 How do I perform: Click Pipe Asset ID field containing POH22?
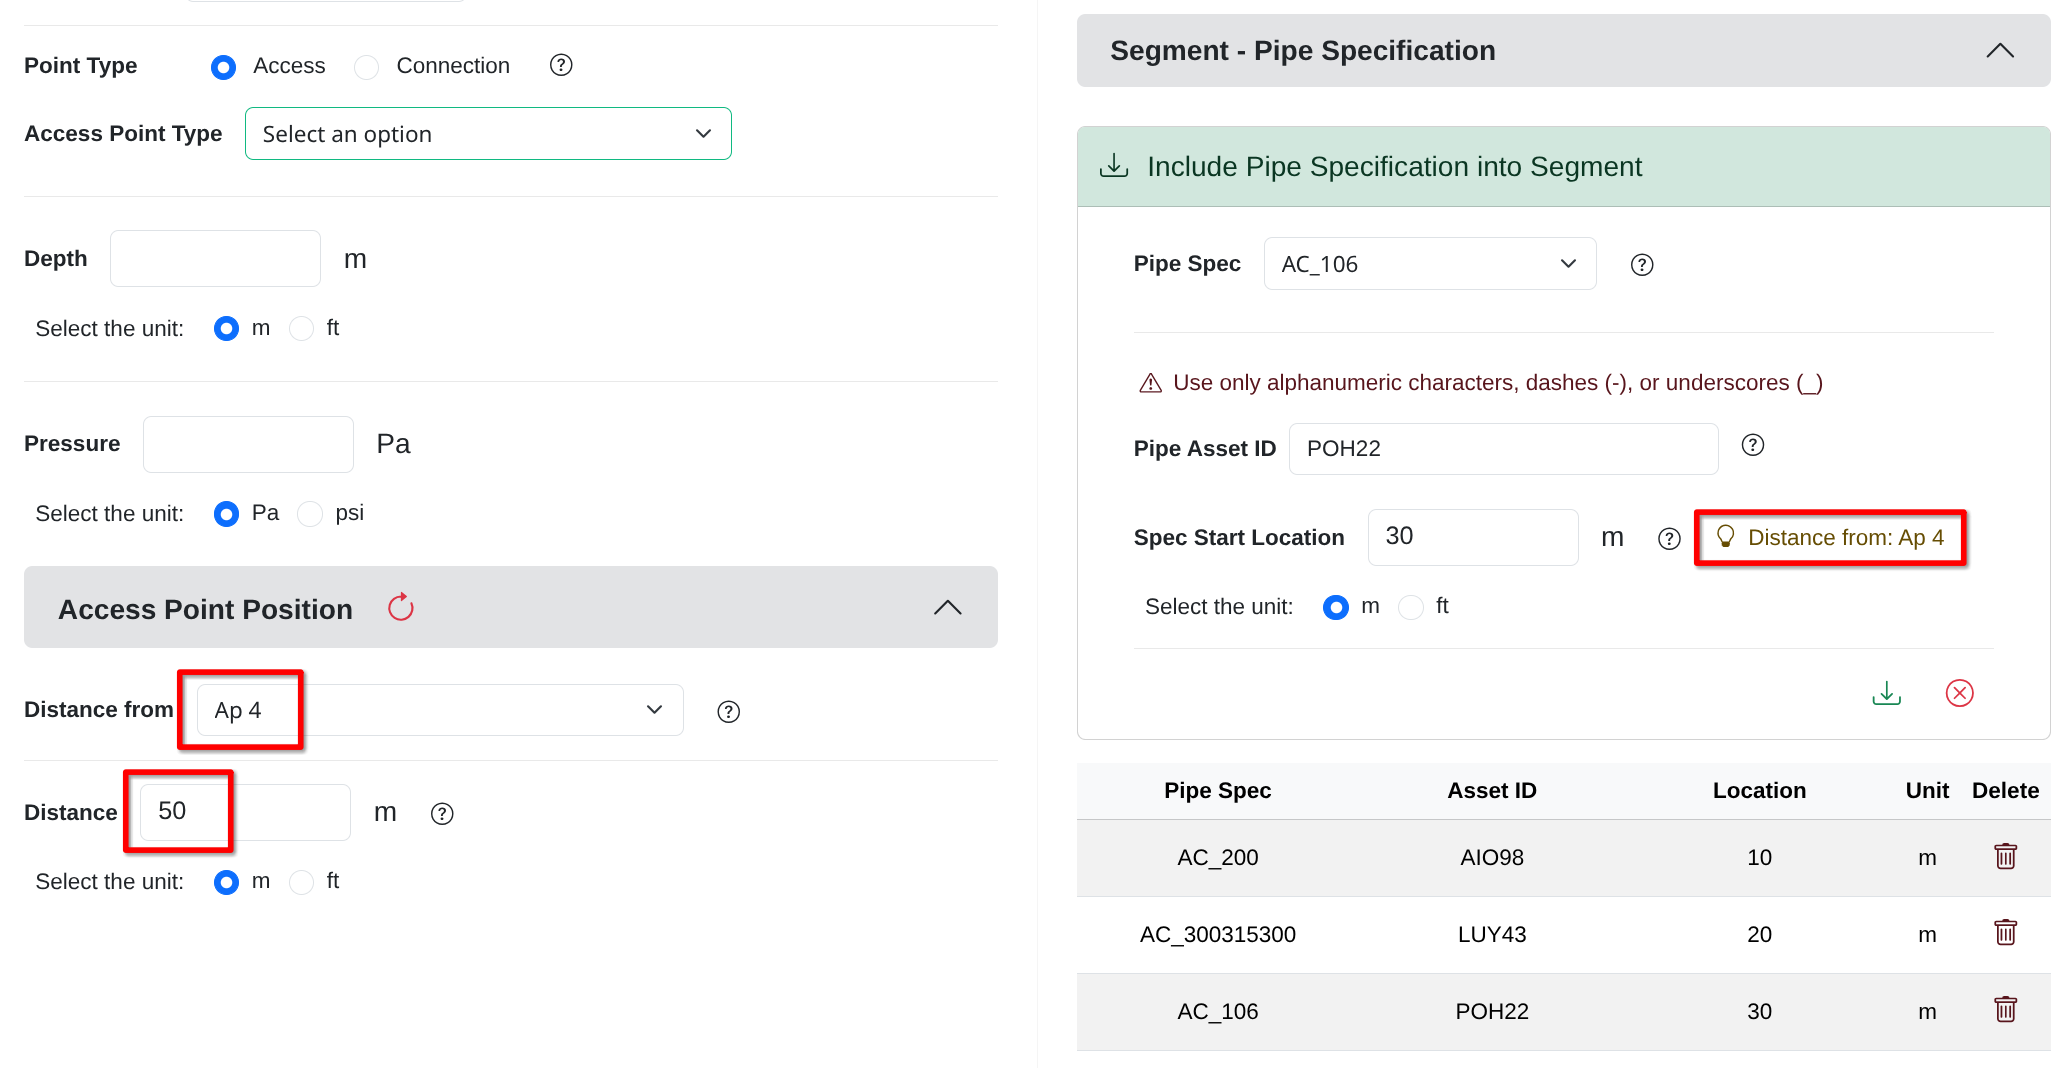[x=1504, y=449]
